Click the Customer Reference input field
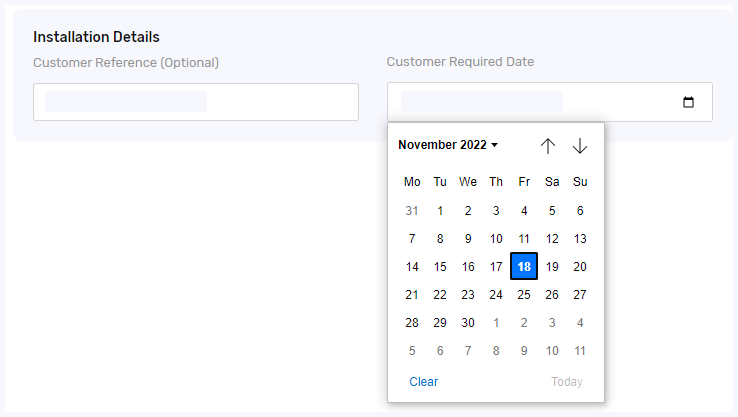The width and height of the screenshot is (738, 417). tap(196, 102)
